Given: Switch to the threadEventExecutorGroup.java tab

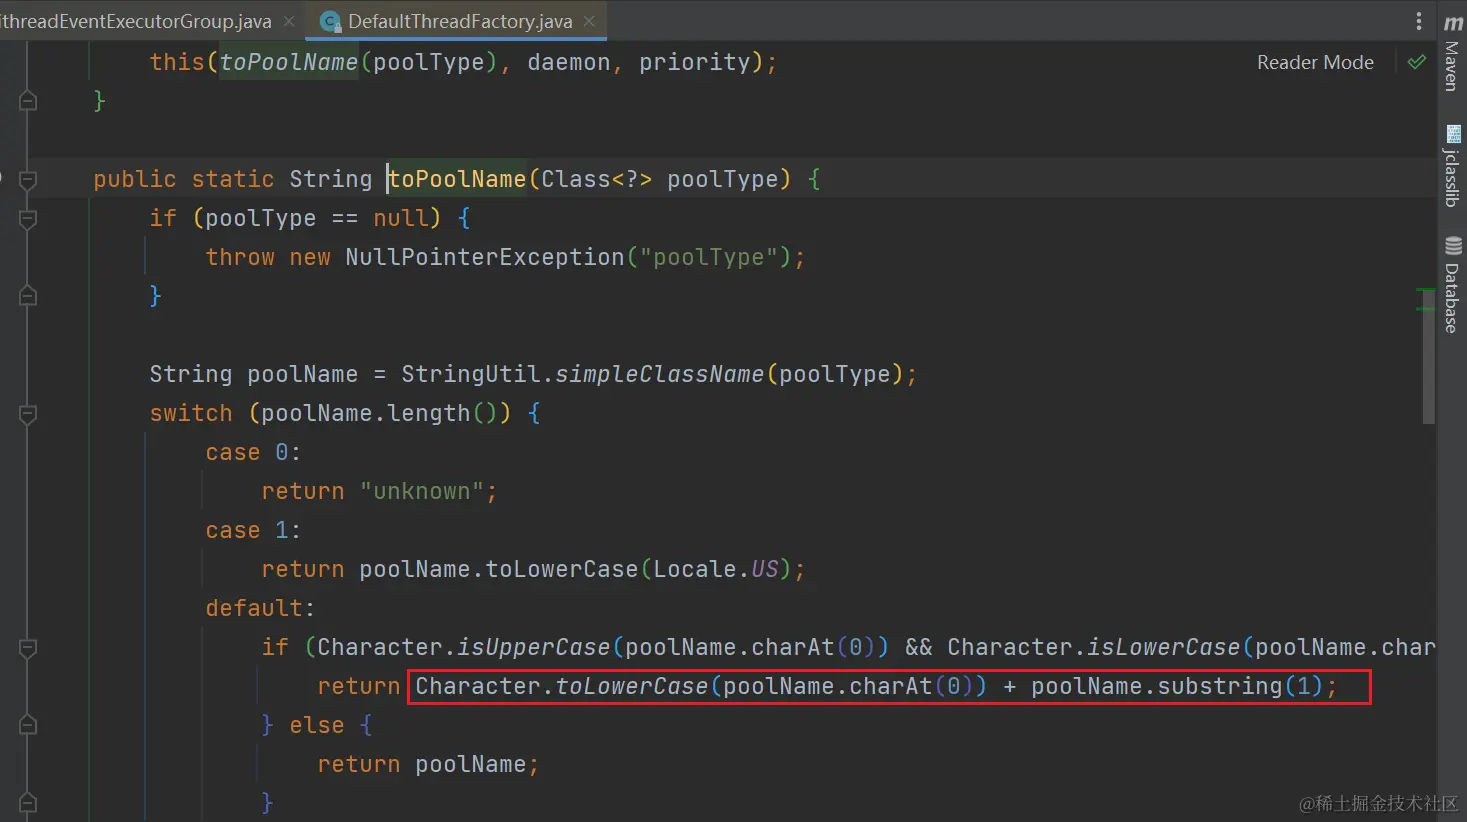Looking at the screenshot, I should click(136, 21).
